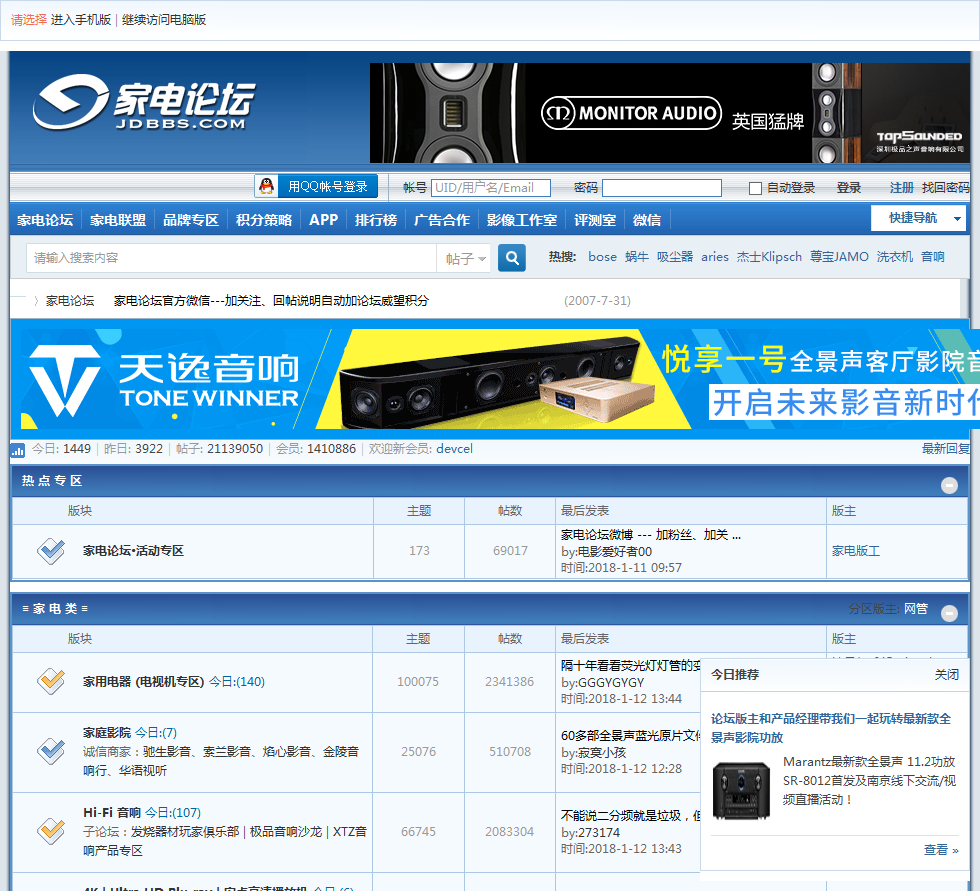Image resolution: width=980 pixels, height=891 pixels.
Task: Click hot search term 蜗牛
Action: pos(637,257)
